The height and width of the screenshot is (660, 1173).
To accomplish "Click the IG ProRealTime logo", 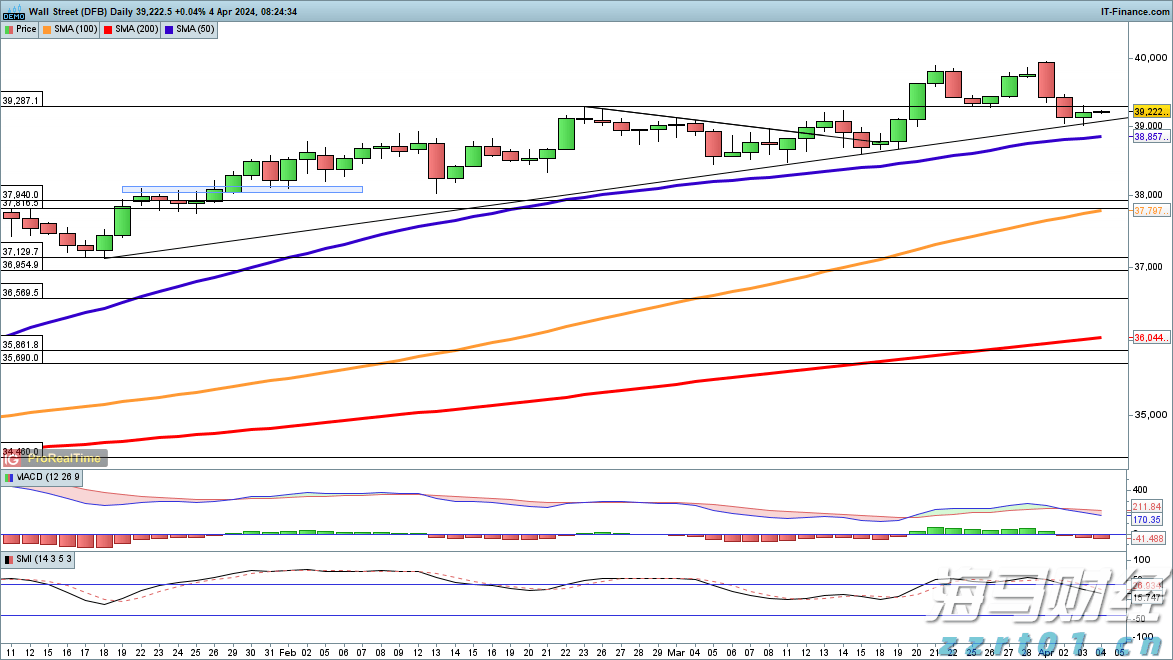I will (x=54, y=458).
